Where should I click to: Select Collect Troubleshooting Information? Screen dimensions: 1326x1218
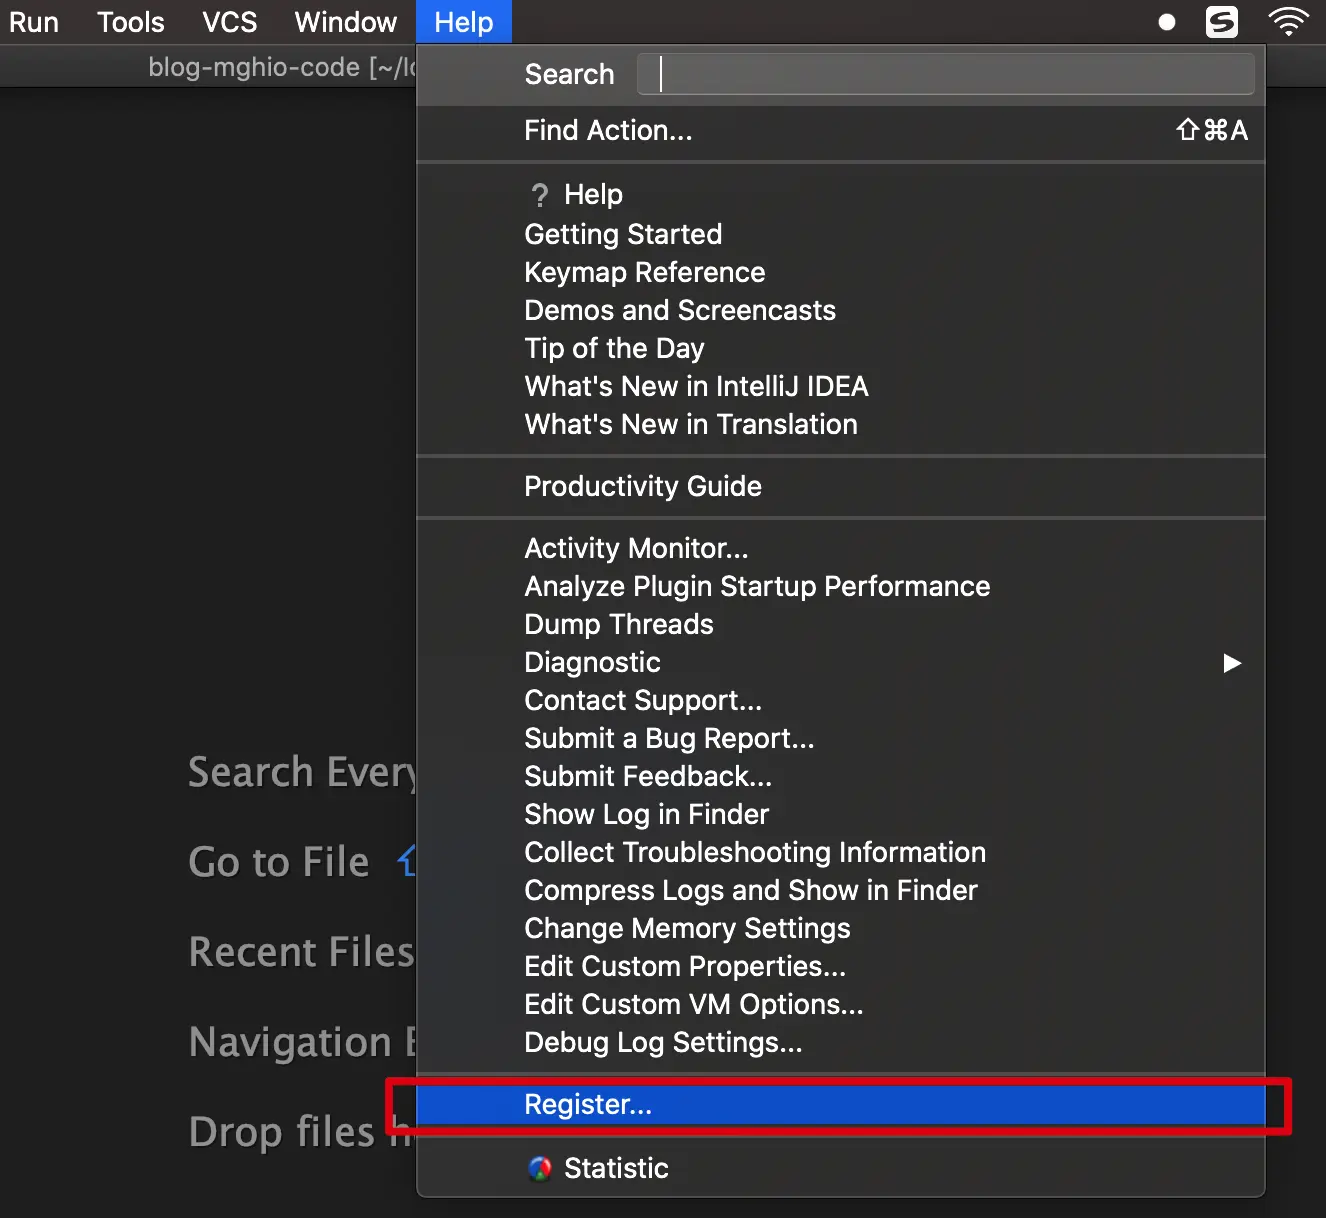(x=841, y=852)
